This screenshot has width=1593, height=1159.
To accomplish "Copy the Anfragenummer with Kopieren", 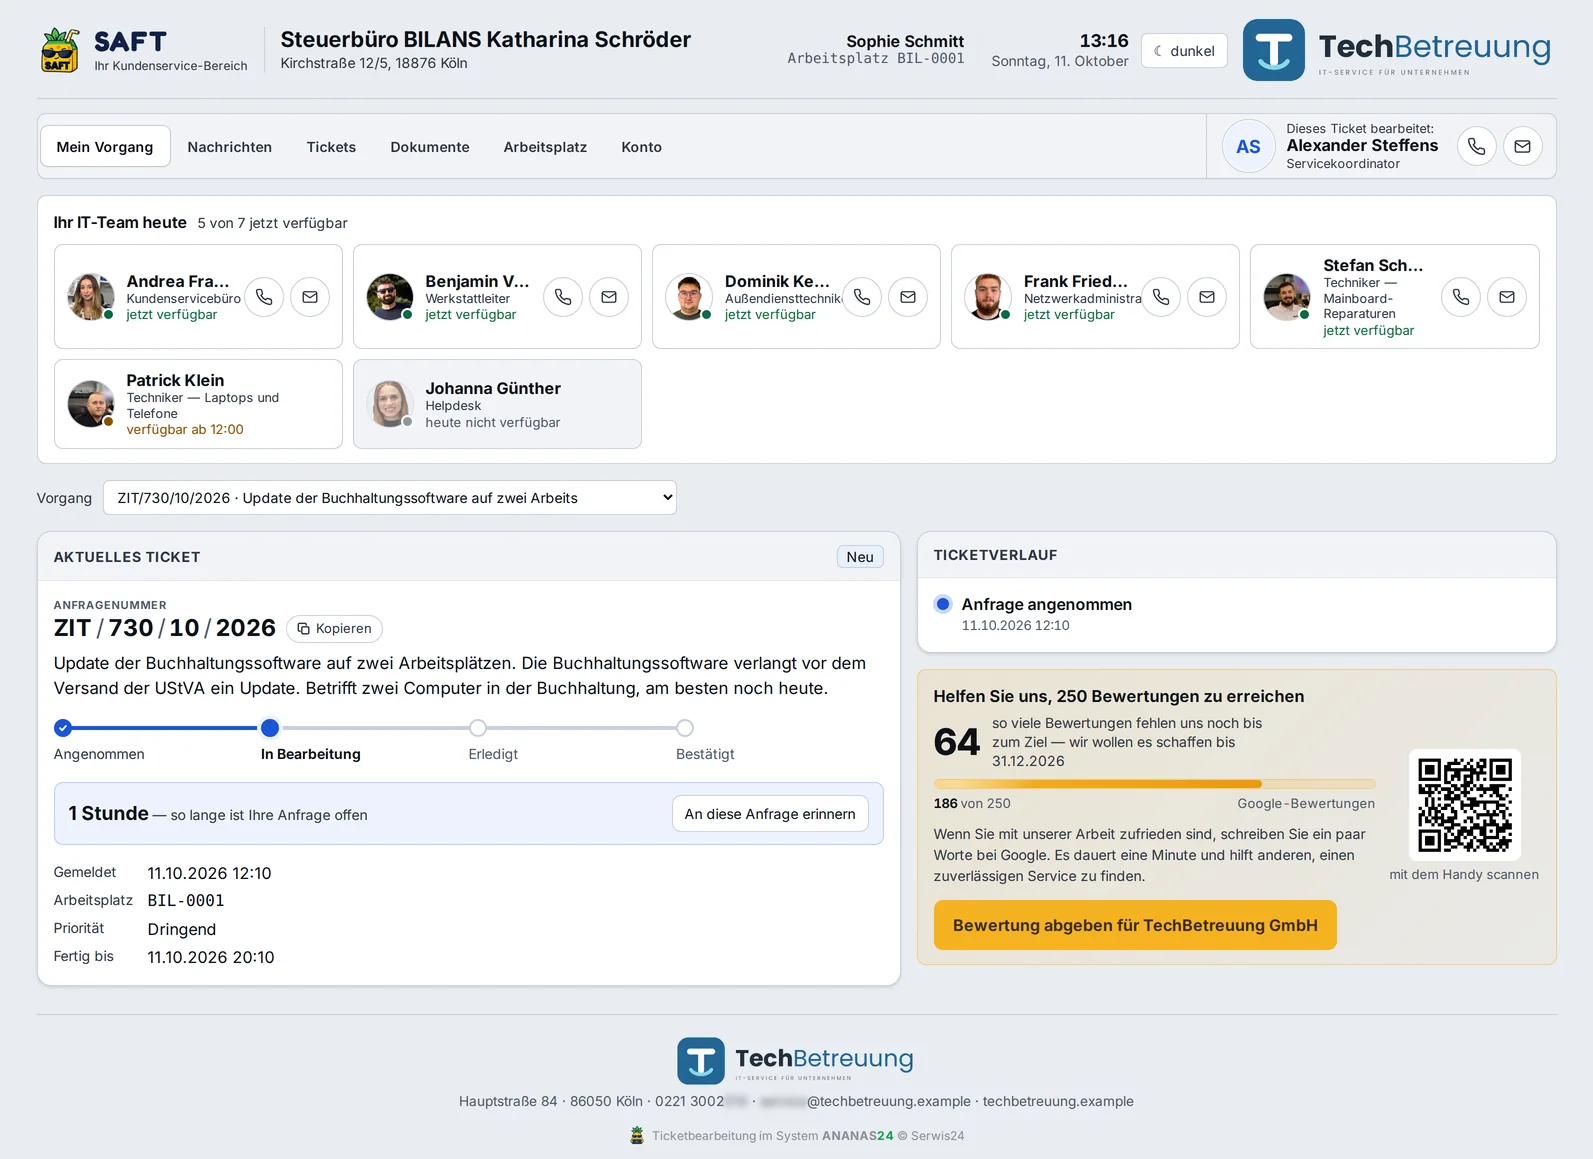I will point(334,629).
